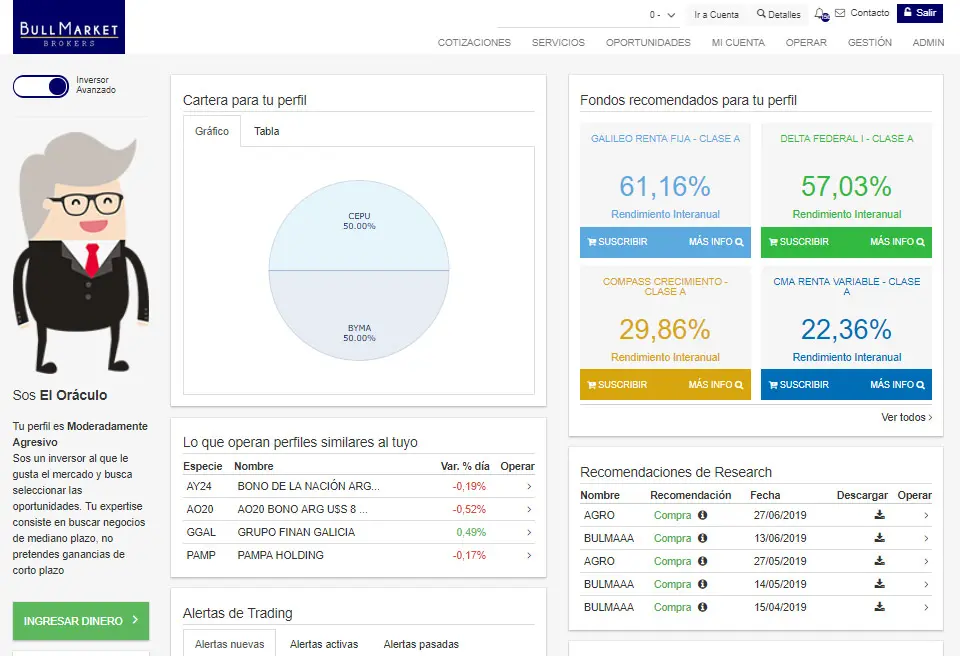Click the envelope Contacto icon
Image resolution: width=960 pixels, height=656 pixels.
coord(840,13)
